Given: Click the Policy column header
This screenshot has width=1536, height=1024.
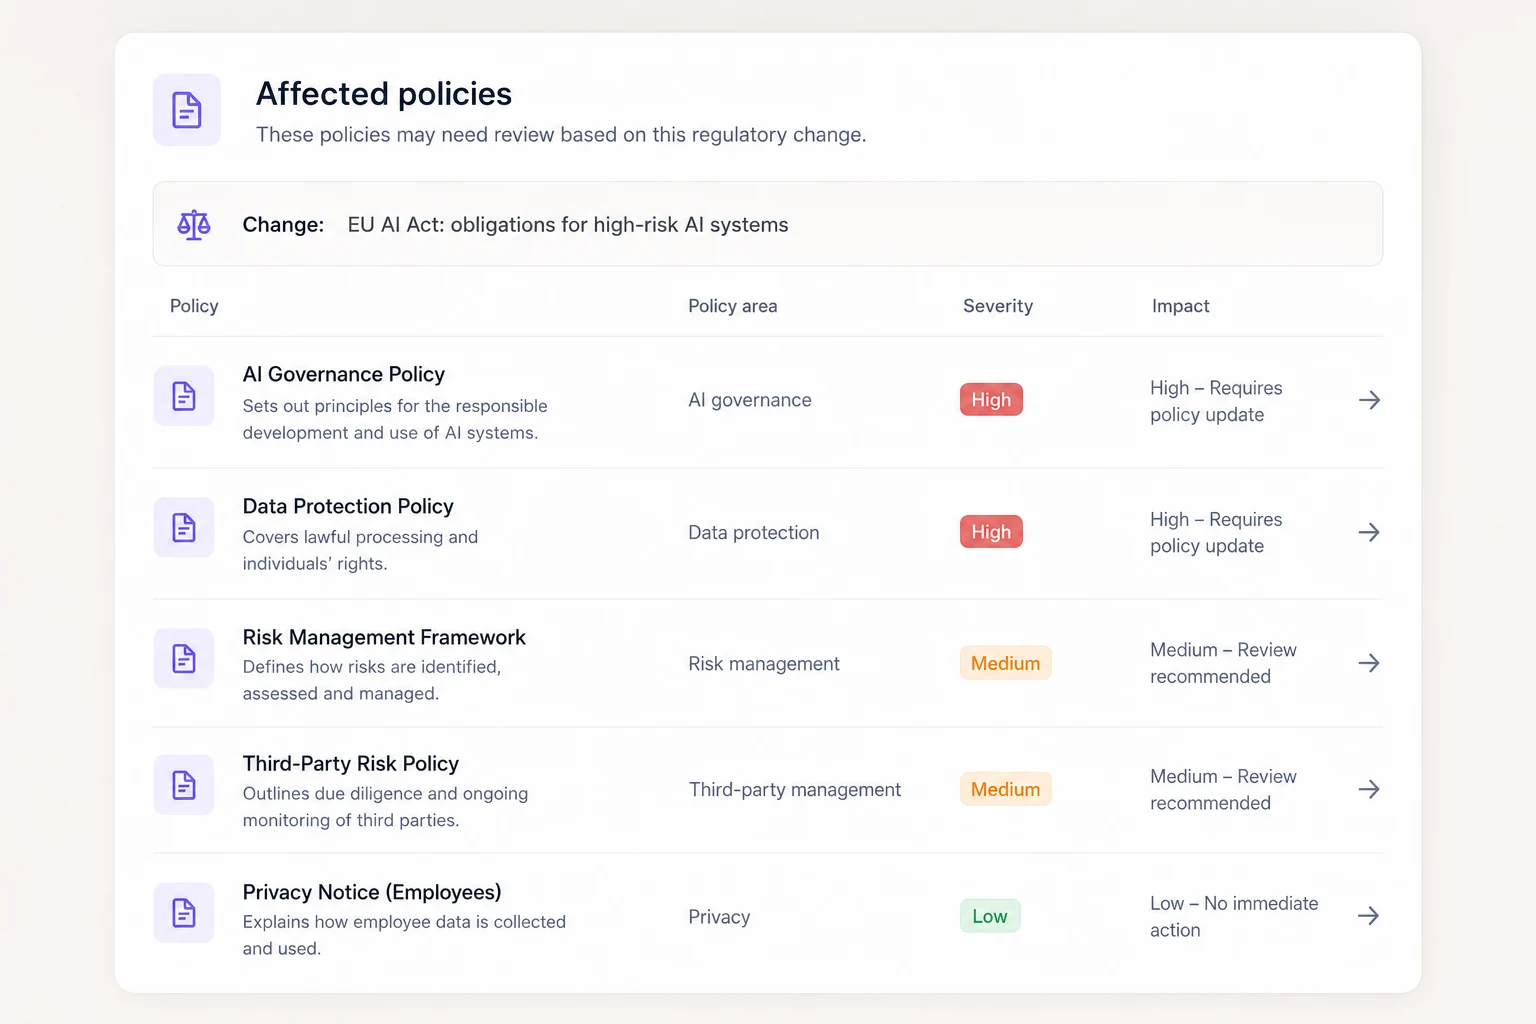Looking at the screenshot, I should point(194,306).
